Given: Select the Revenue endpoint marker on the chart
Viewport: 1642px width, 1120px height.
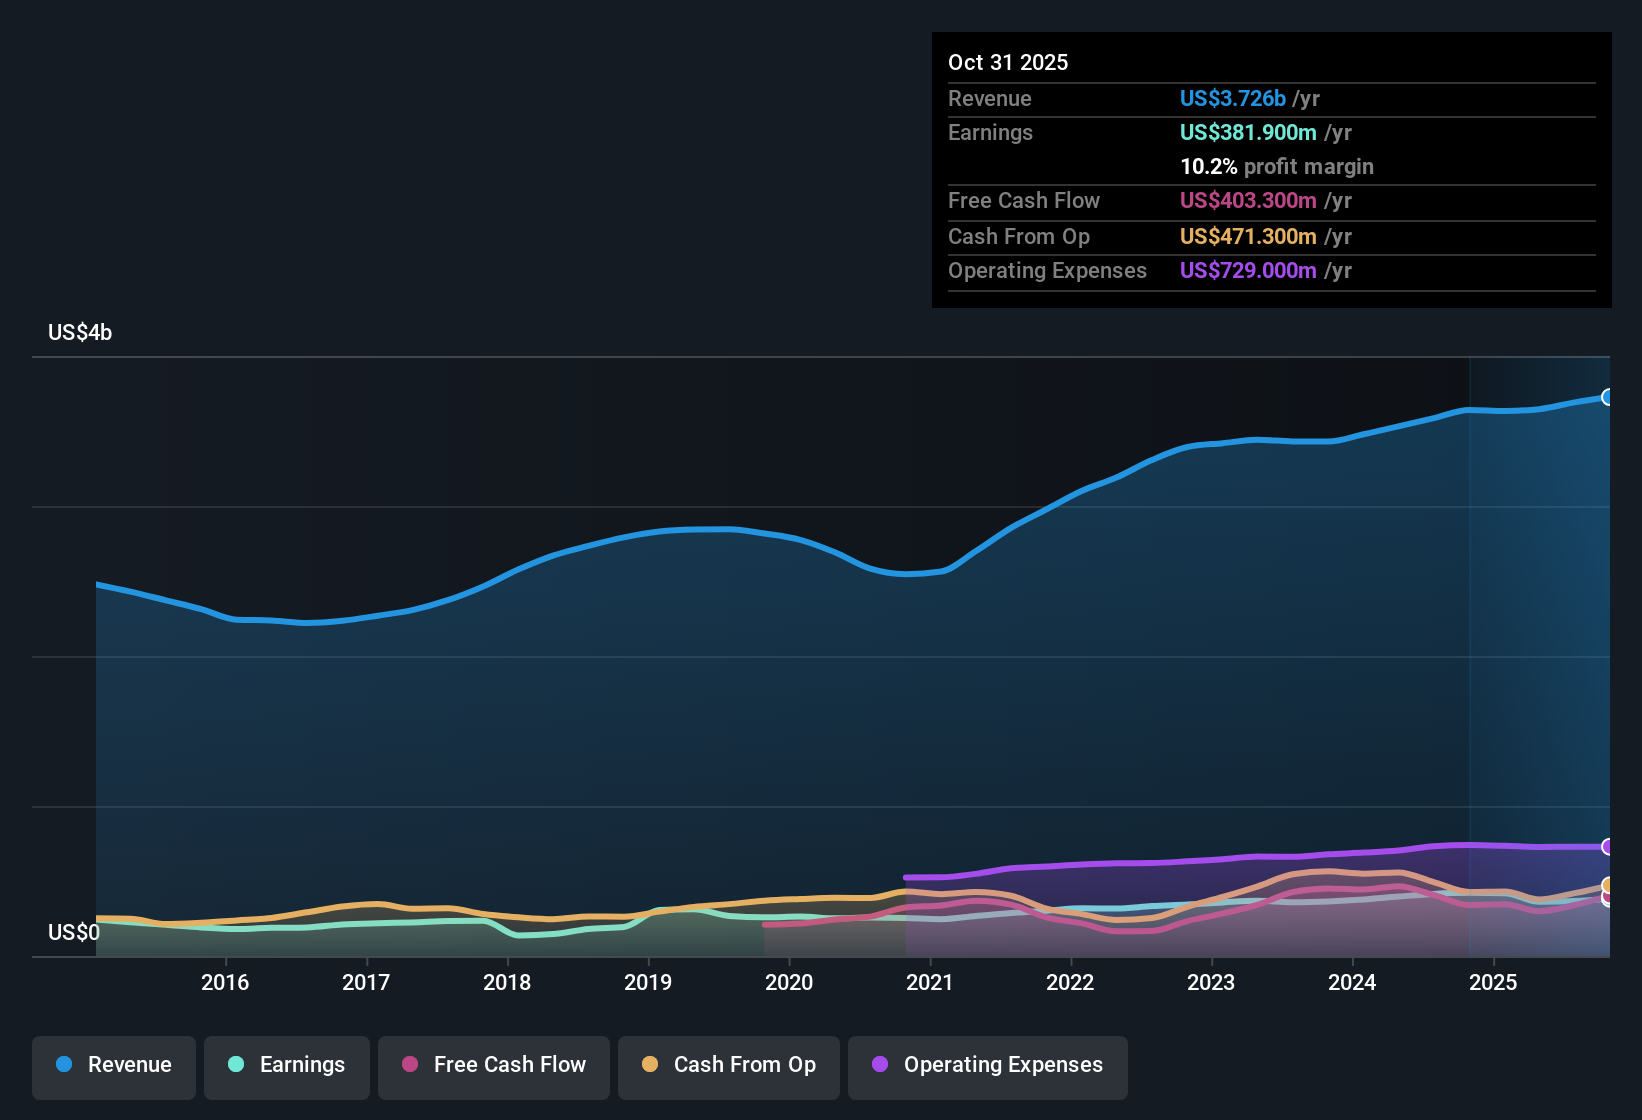Looking at the screenshot, I should pyautogui.click(x=1607, y=397).
